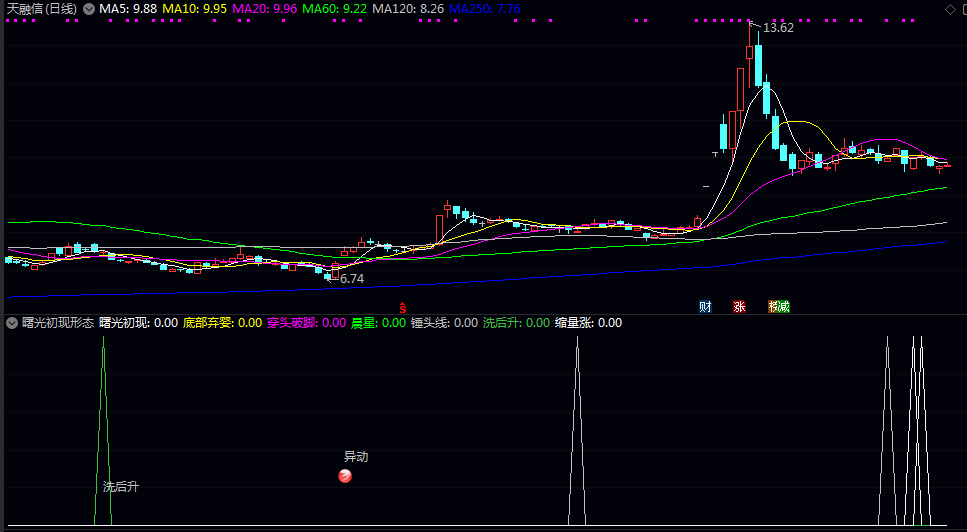Select the MA5 moving average label
Viewport: 967px width, 532px height.
(128, 9)
